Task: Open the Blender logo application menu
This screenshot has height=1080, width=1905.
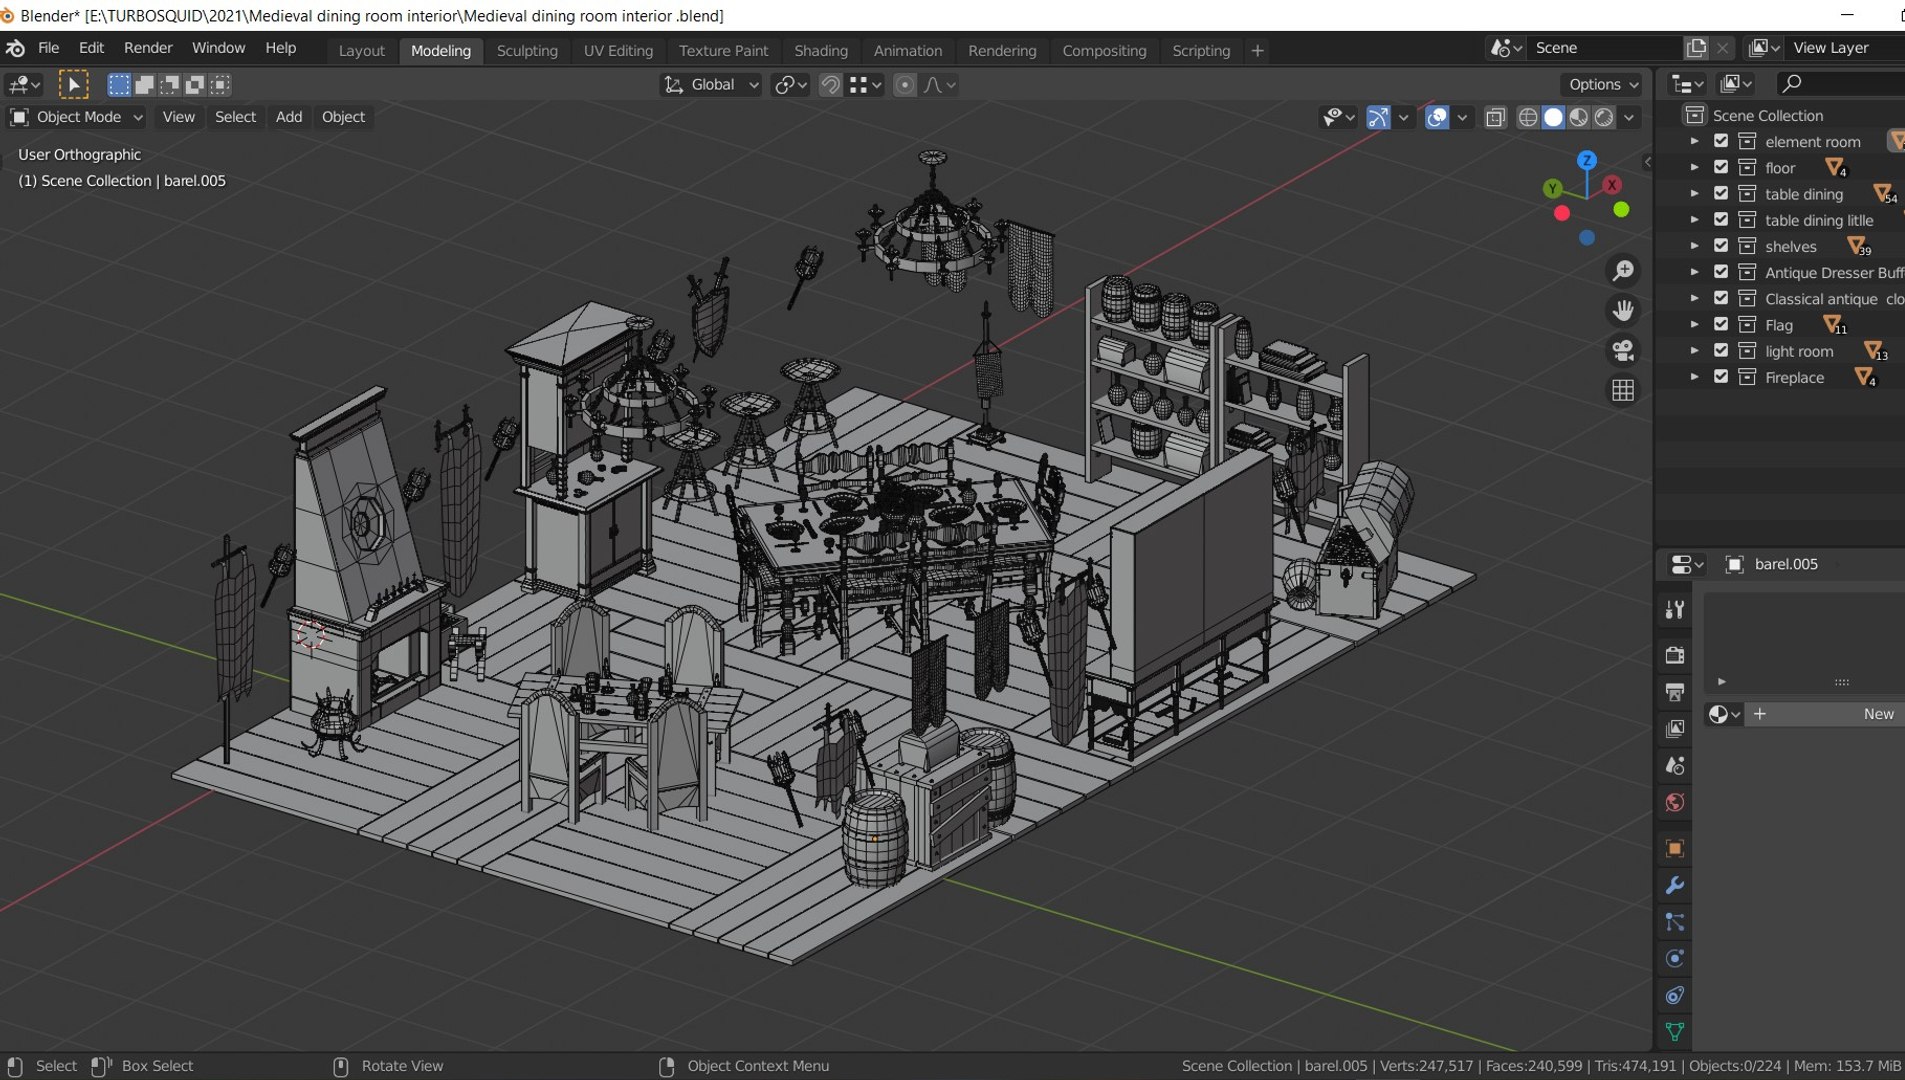Action: click(15, 48)
